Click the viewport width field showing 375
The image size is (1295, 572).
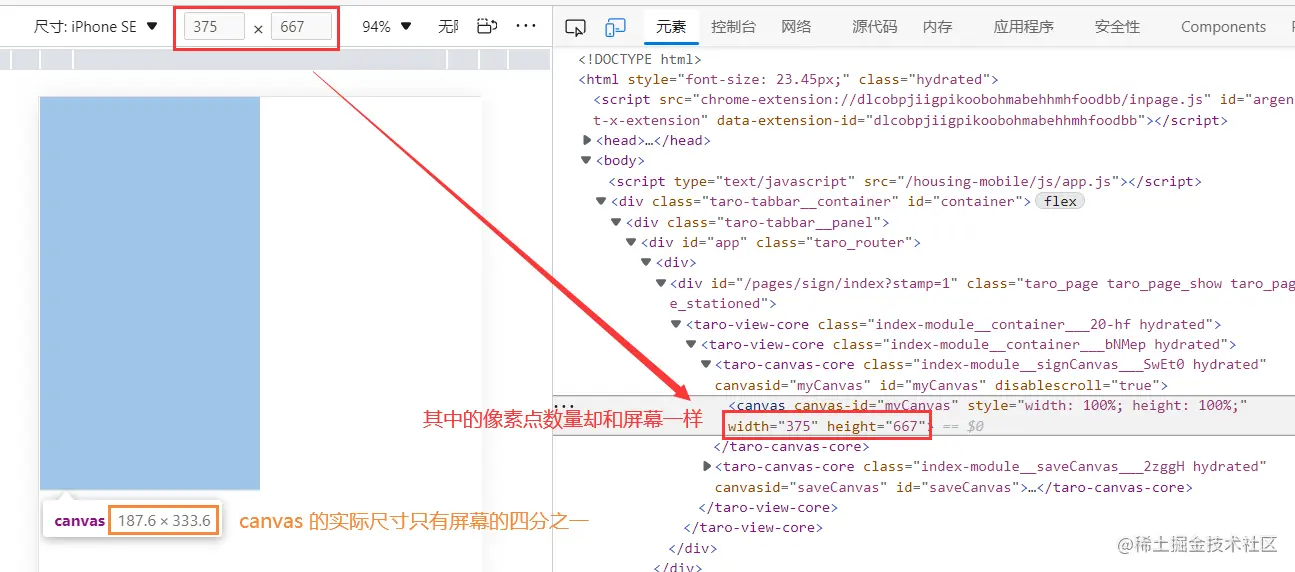(x=214, y=27)
